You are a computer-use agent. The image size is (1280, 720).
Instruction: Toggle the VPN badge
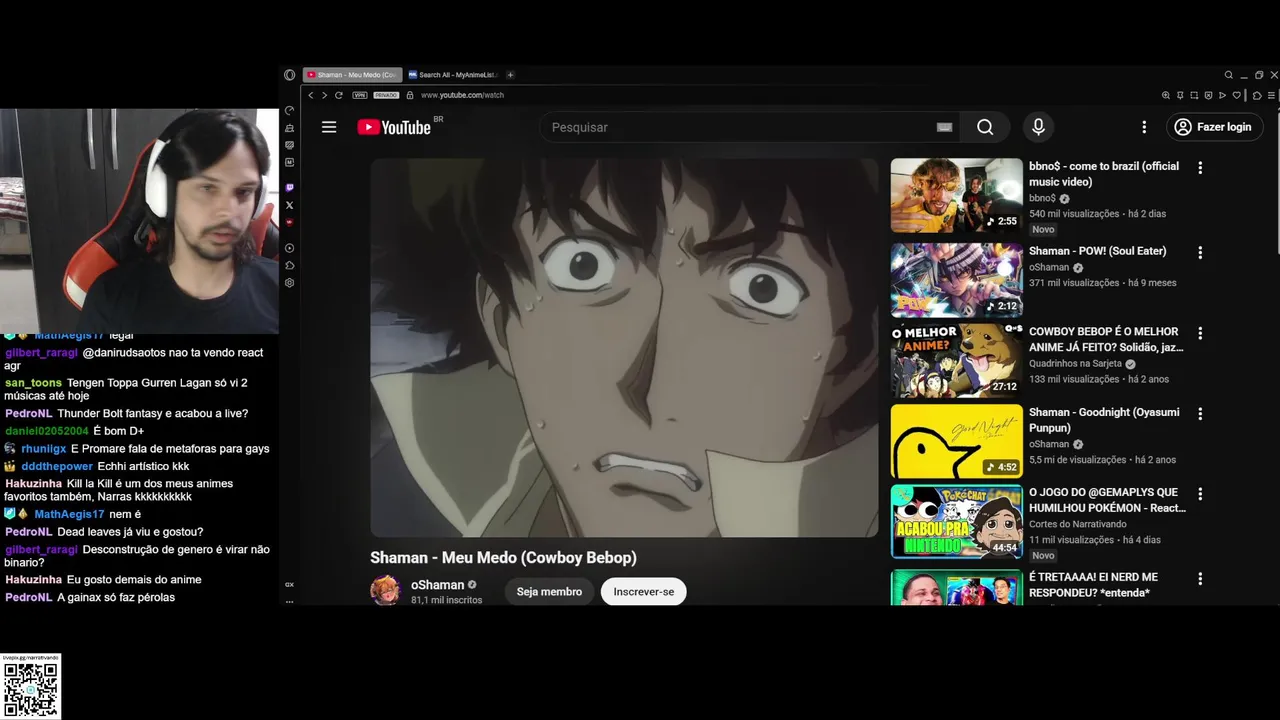(x=359, y=95)
